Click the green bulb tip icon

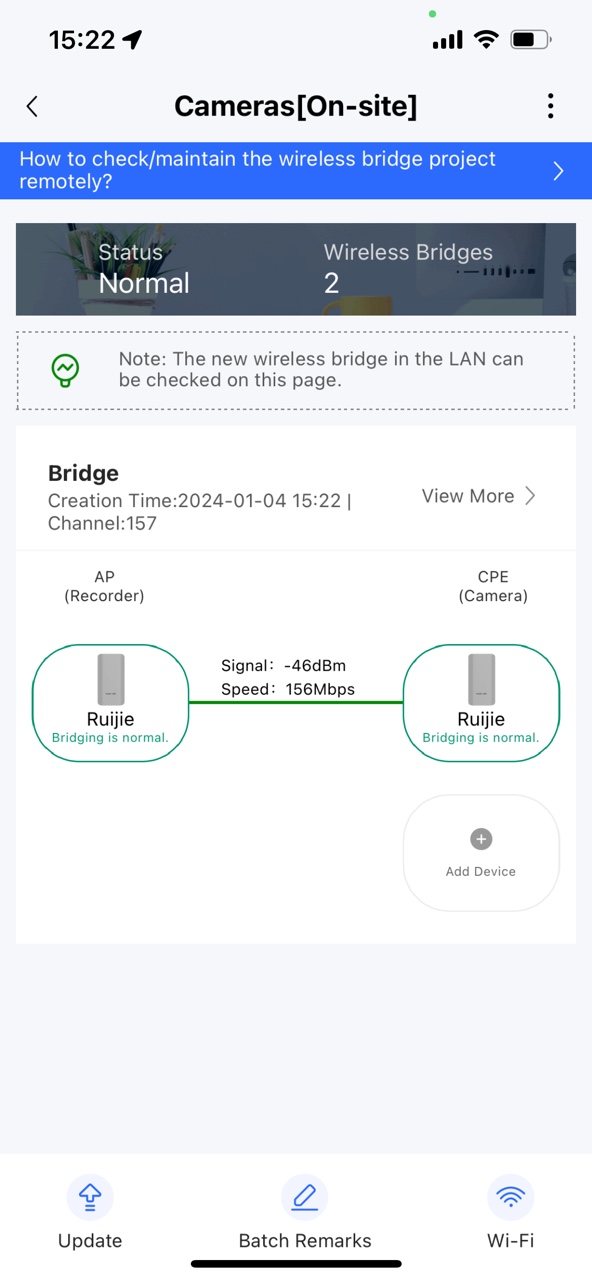[65, 369]
